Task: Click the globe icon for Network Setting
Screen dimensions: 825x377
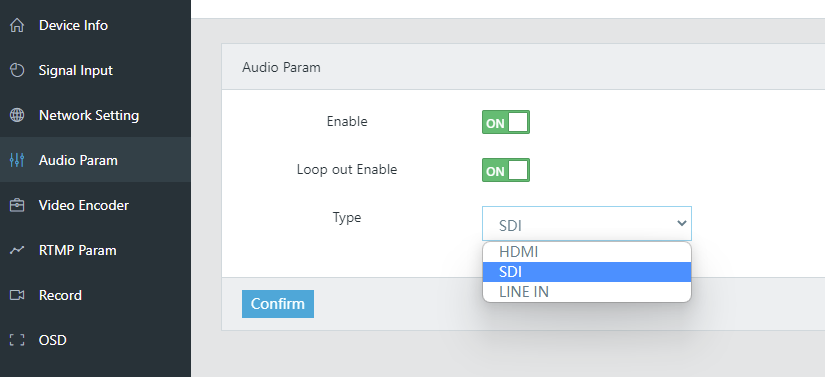Action: click(x=17, y=115)
